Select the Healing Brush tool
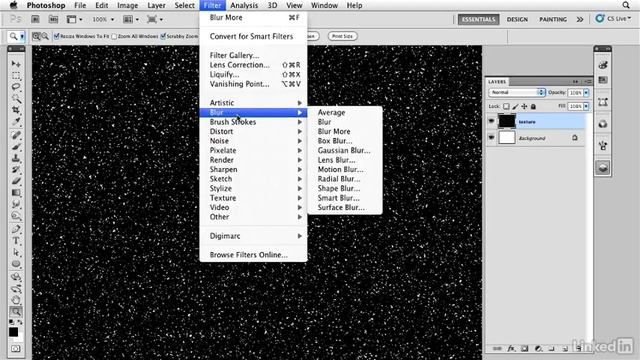640x360 pixels. tap(16, 135)
